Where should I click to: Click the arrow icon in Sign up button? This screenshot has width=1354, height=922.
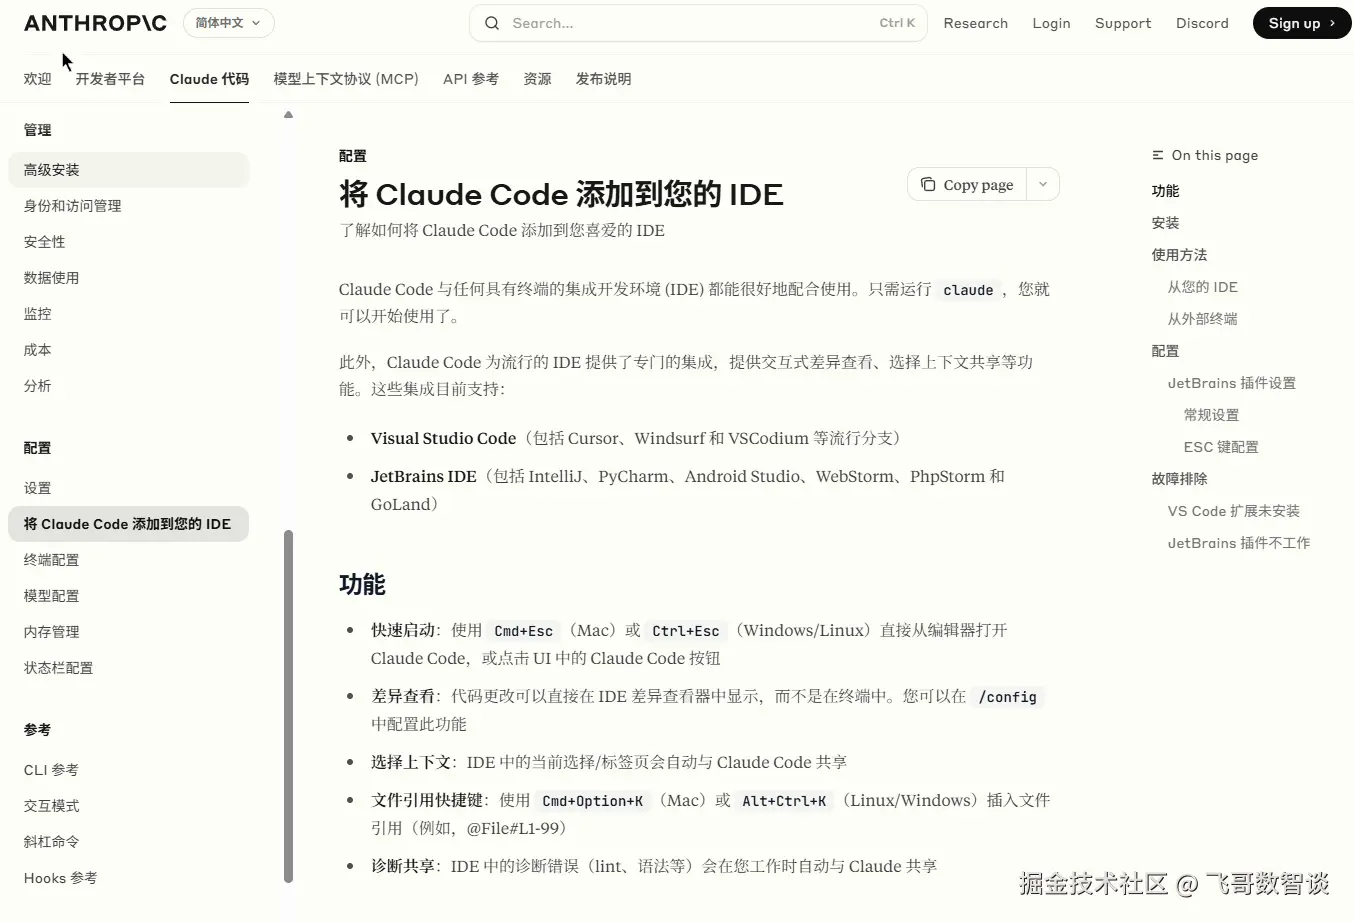(1332, 23)
